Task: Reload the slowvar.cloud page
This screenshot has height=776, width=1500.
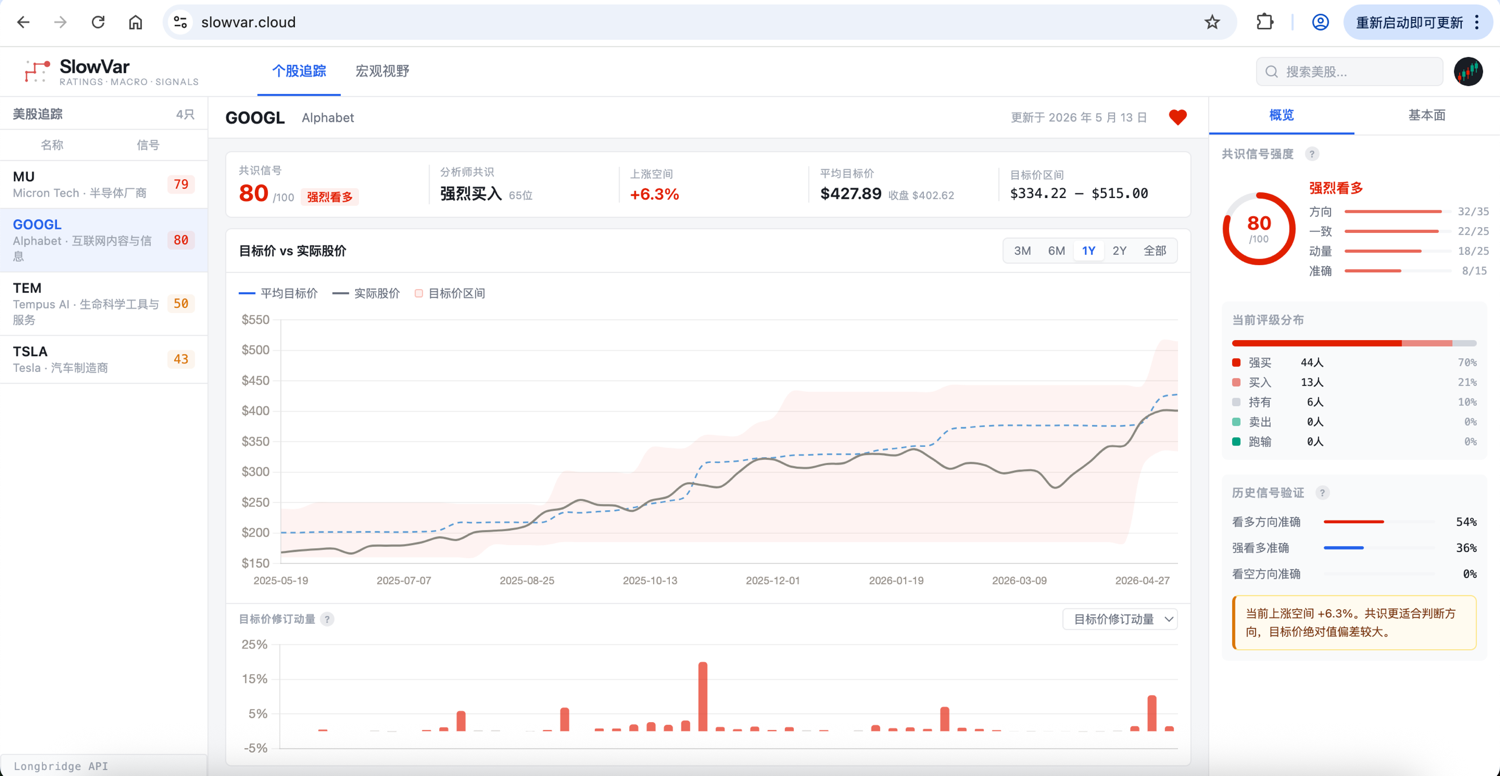Action: coord(98,22)
